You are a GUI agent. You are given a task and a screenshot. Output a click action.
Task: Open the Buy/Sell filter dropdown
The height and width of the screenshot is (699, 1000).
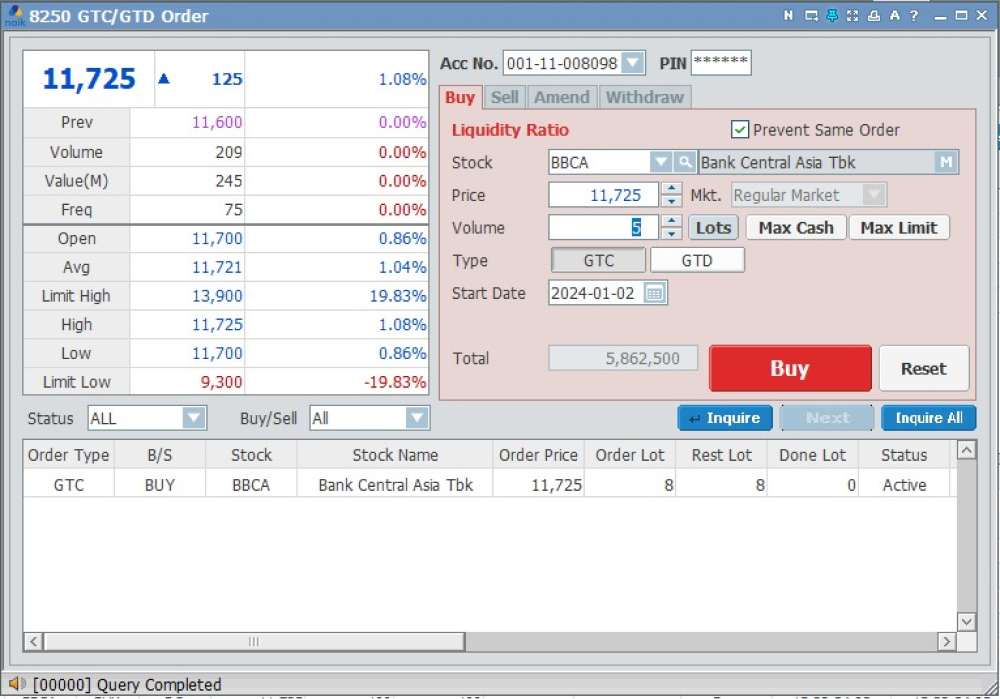pos(417,418)
